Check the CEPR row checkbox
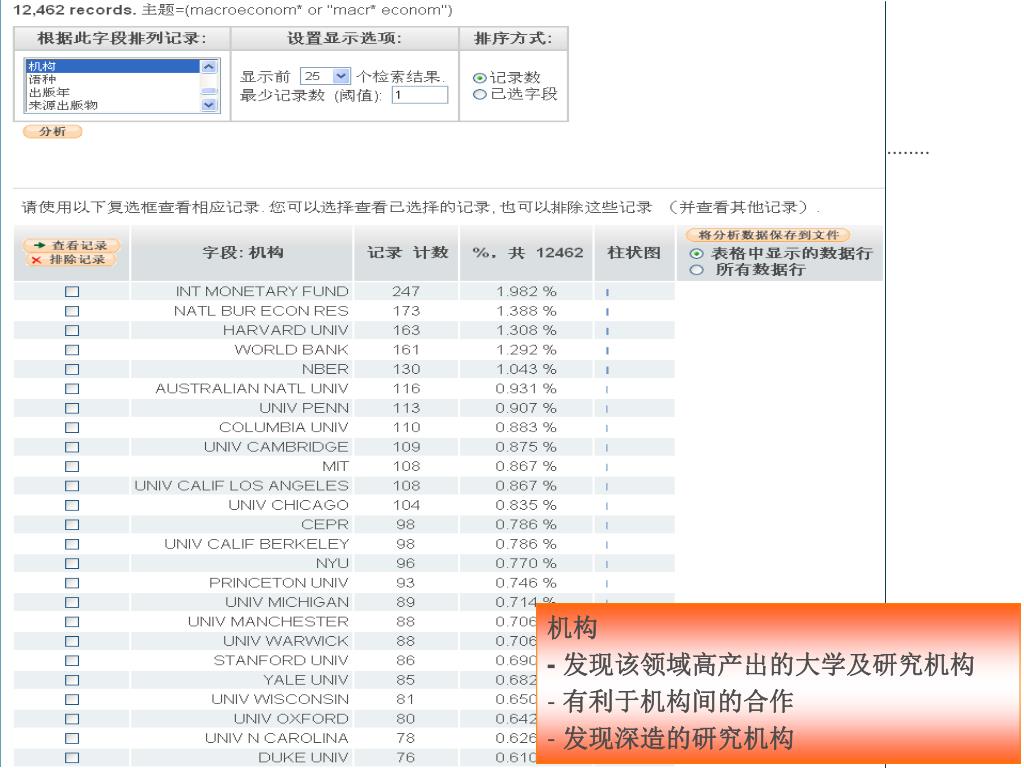Image resolution: width=1024 pixels, height=768 pixels. (x=72, y=524)
